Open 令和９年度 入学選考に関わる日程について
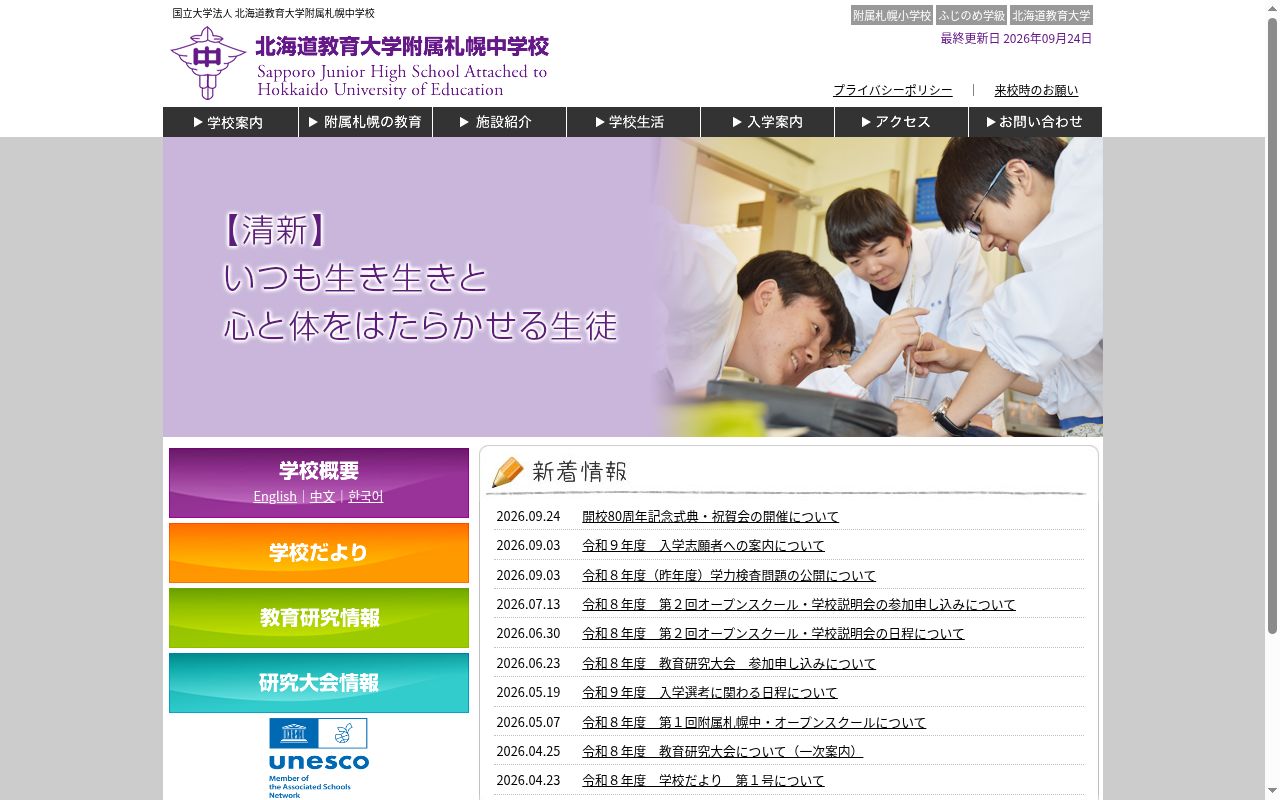 [710, 692]
